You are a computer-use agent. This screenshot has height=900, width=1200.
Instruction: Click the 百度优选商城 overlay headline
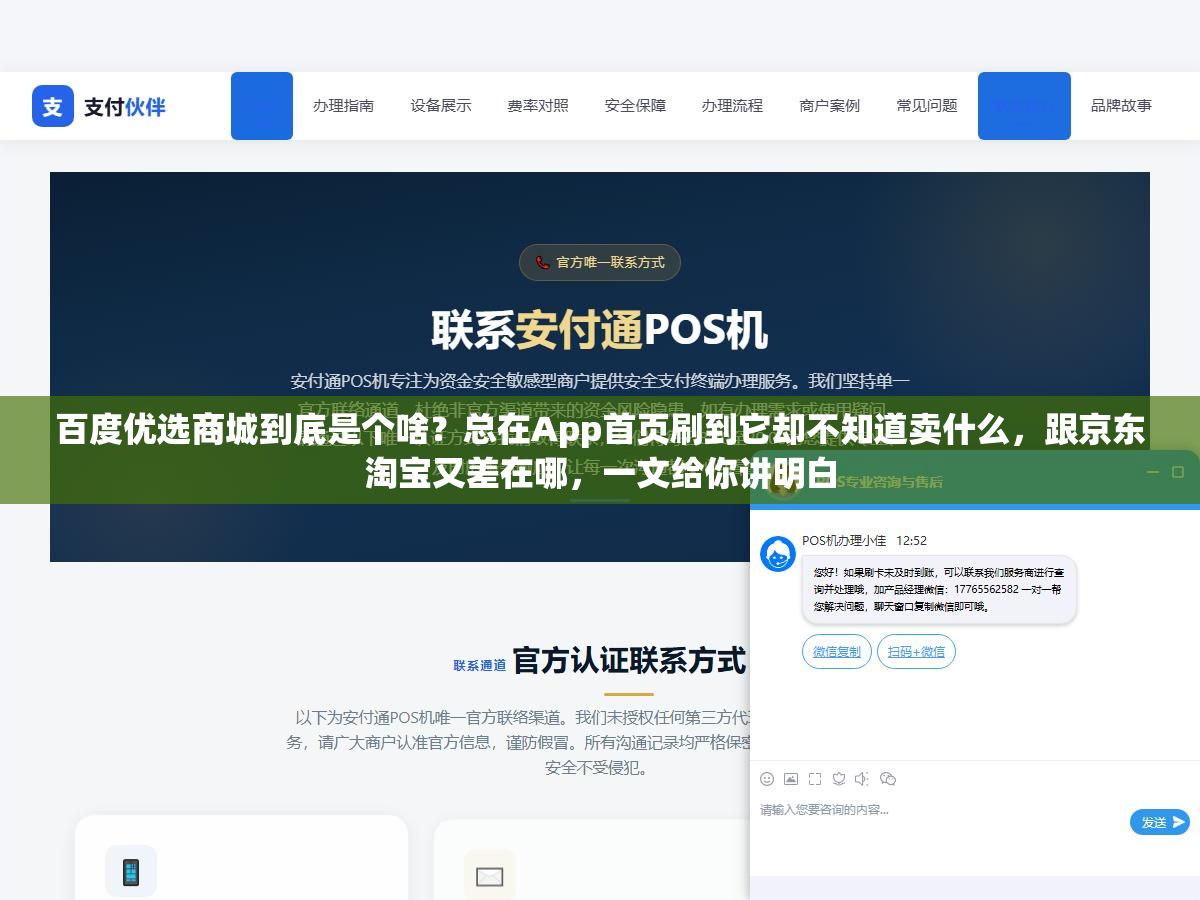point(600,451)
